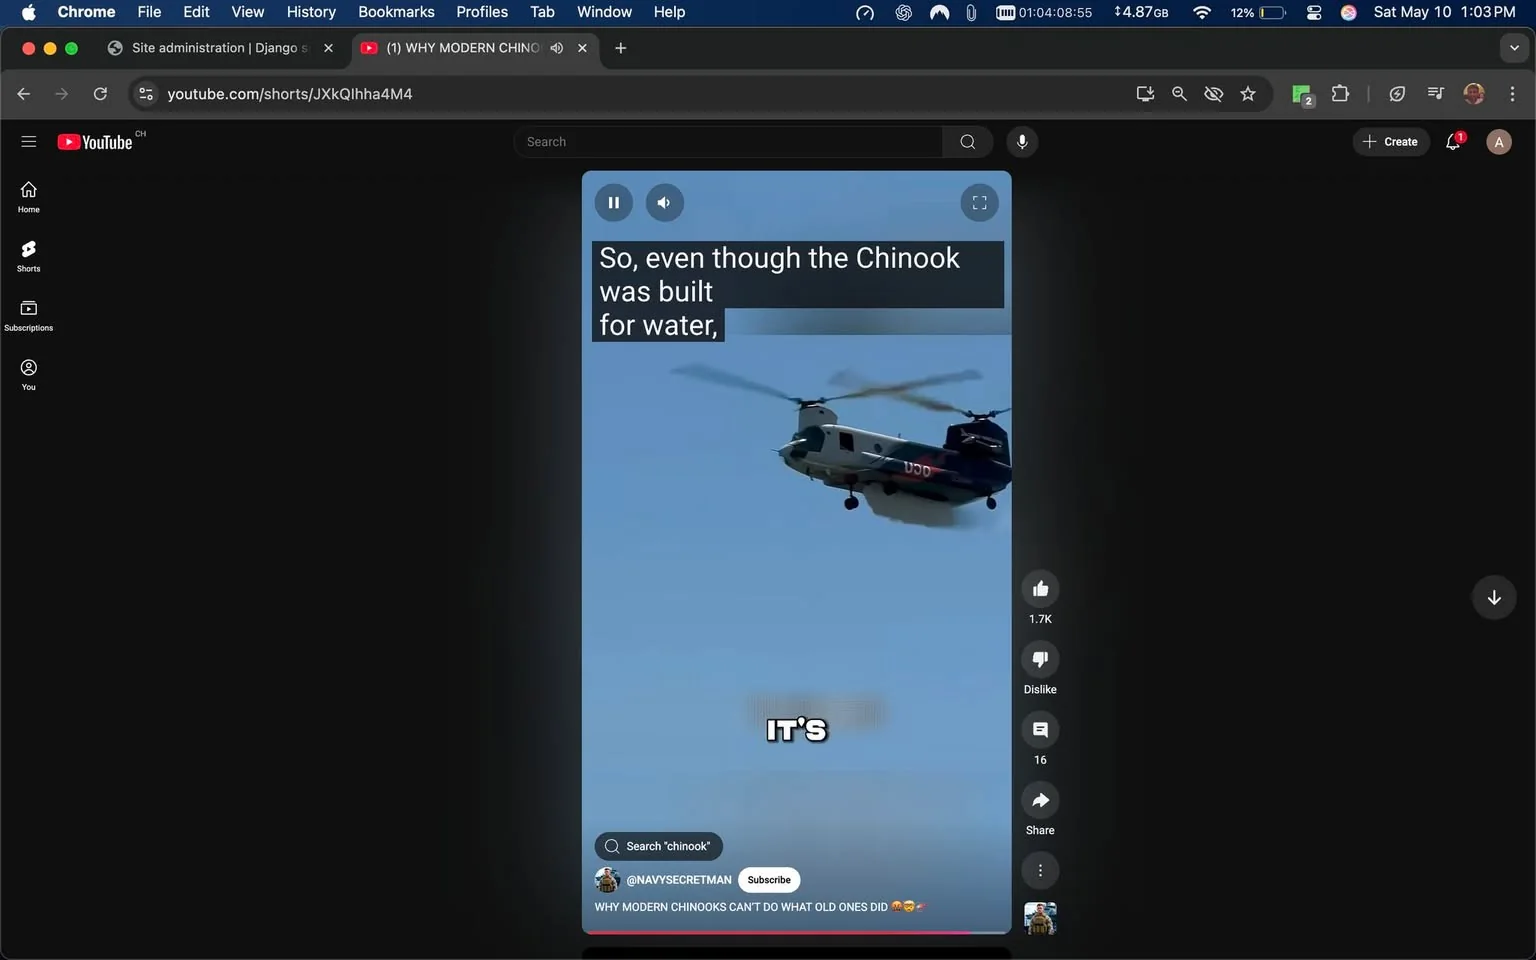1536x960 pixels.
Task: Switch to Site administration Django tab
Action: [x=220, y=48]
